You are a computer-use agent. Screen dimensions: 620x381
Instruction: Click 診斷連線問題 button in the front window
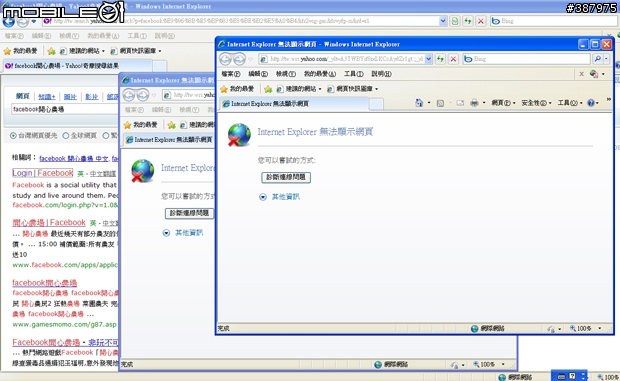tap(286, 177)
